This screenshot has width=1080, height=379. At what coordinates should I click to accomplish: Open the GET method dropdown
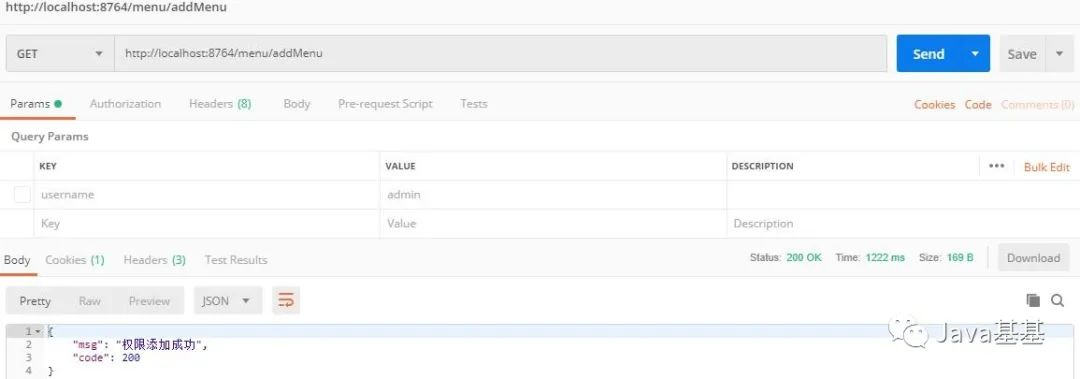click(60, 54)
